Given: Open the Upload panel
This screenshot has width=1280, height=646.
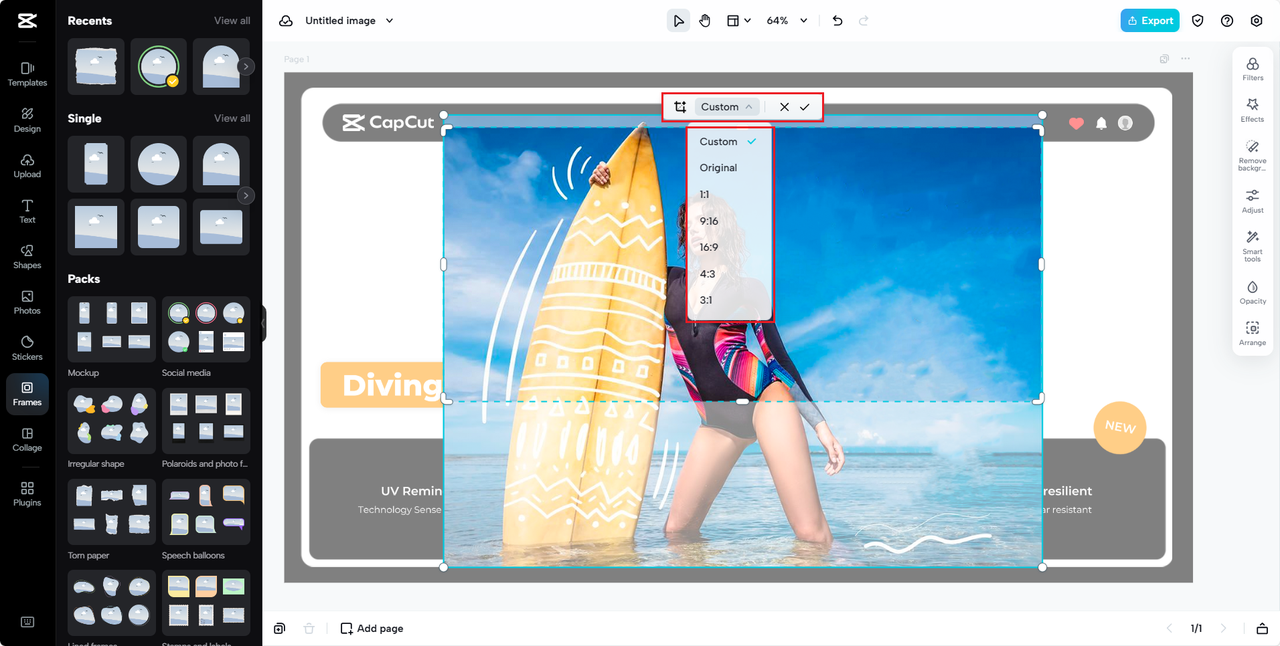Looking at the screenshot, I should pos(27,166).
